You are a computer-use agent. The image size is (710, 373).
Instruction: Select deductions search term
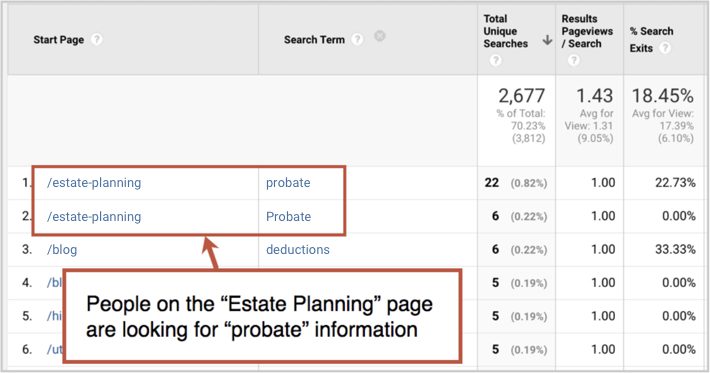297,249
